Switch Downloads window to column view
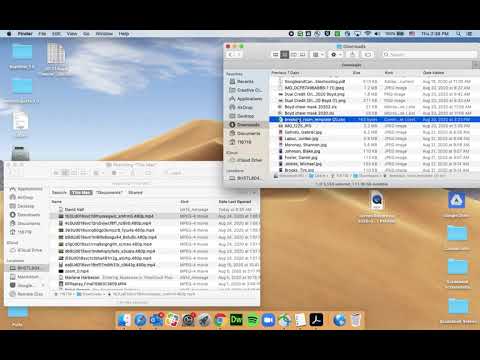The height and width of the screenshot is (360, 480). point(294,54)
